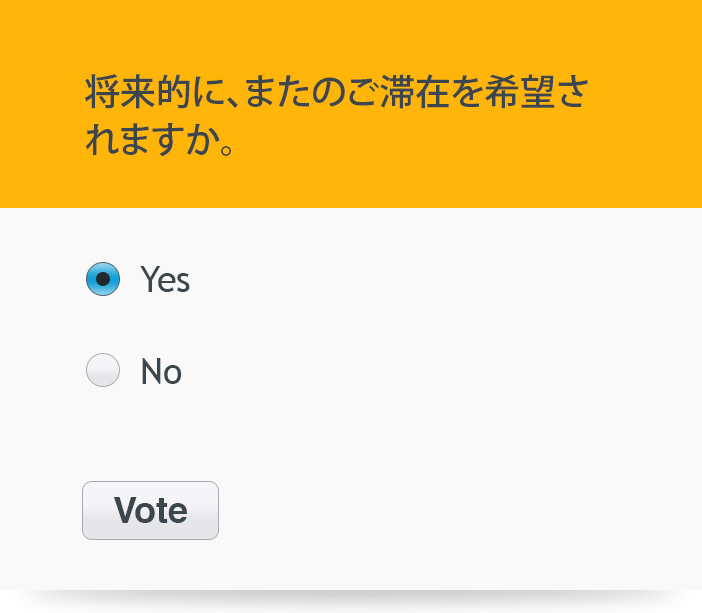Viewport: 702px width, 613px height.
Task: Click the second line "れますか。" text
Action: [x=160, y=140]
